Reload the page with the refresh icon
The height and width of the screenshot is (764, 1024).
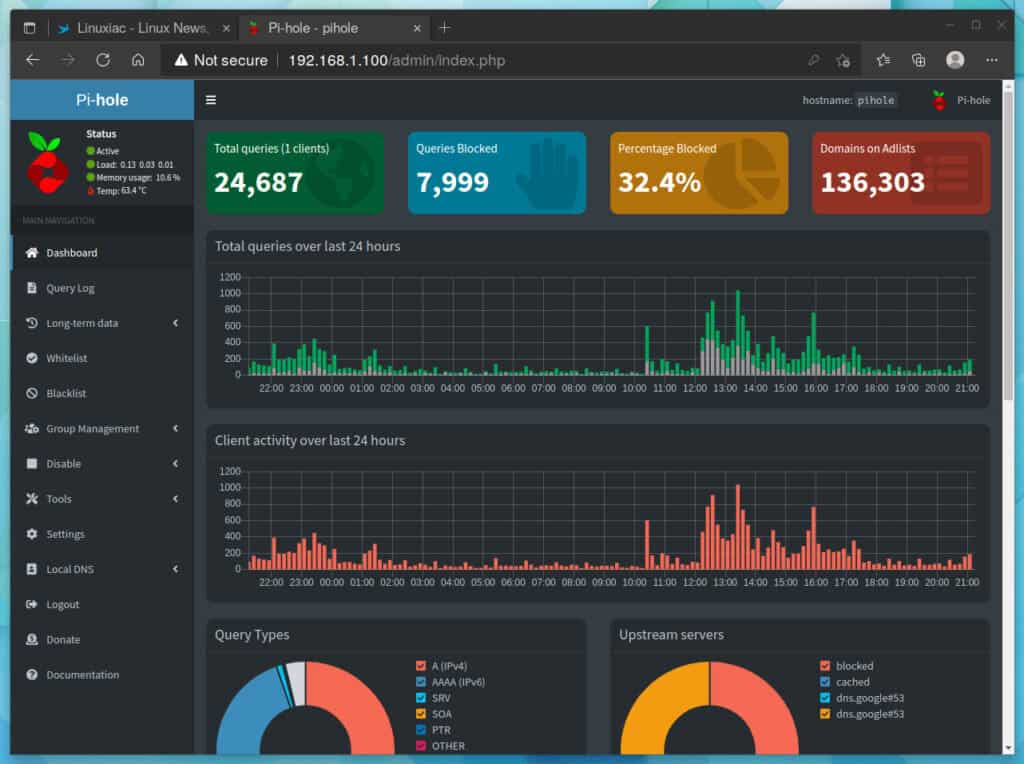click(103, 60)
